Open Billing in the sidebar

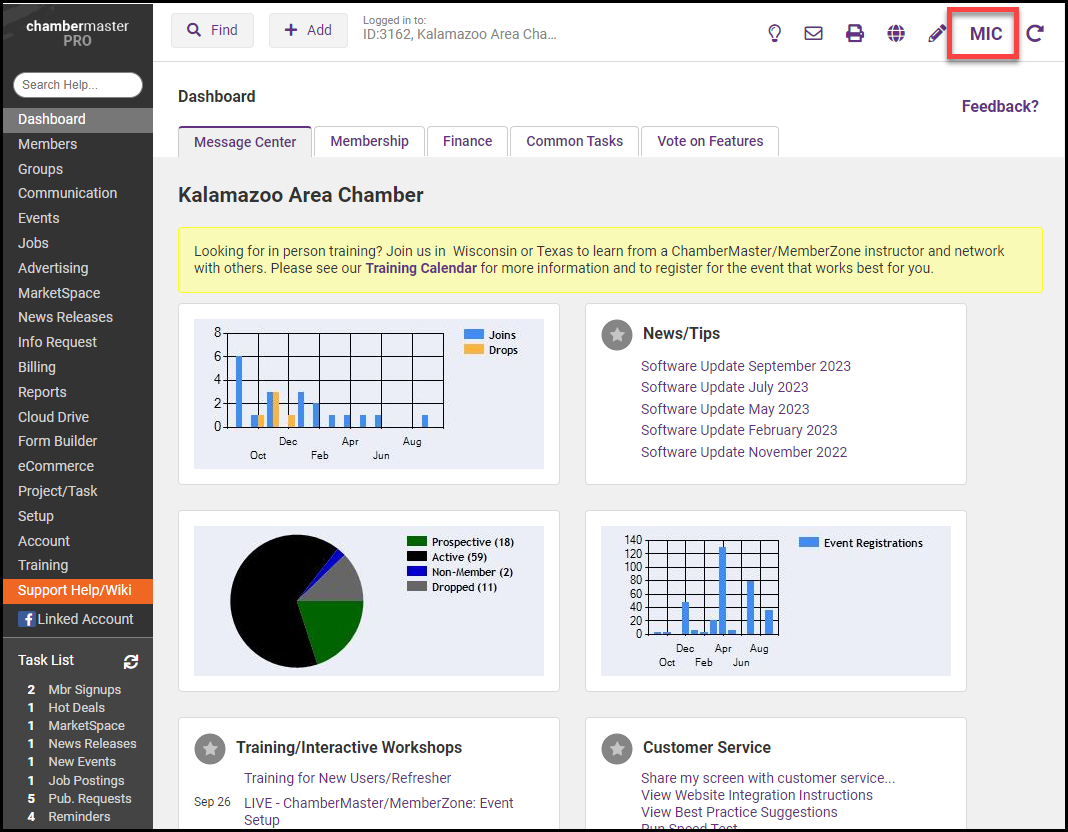point(37,367)
